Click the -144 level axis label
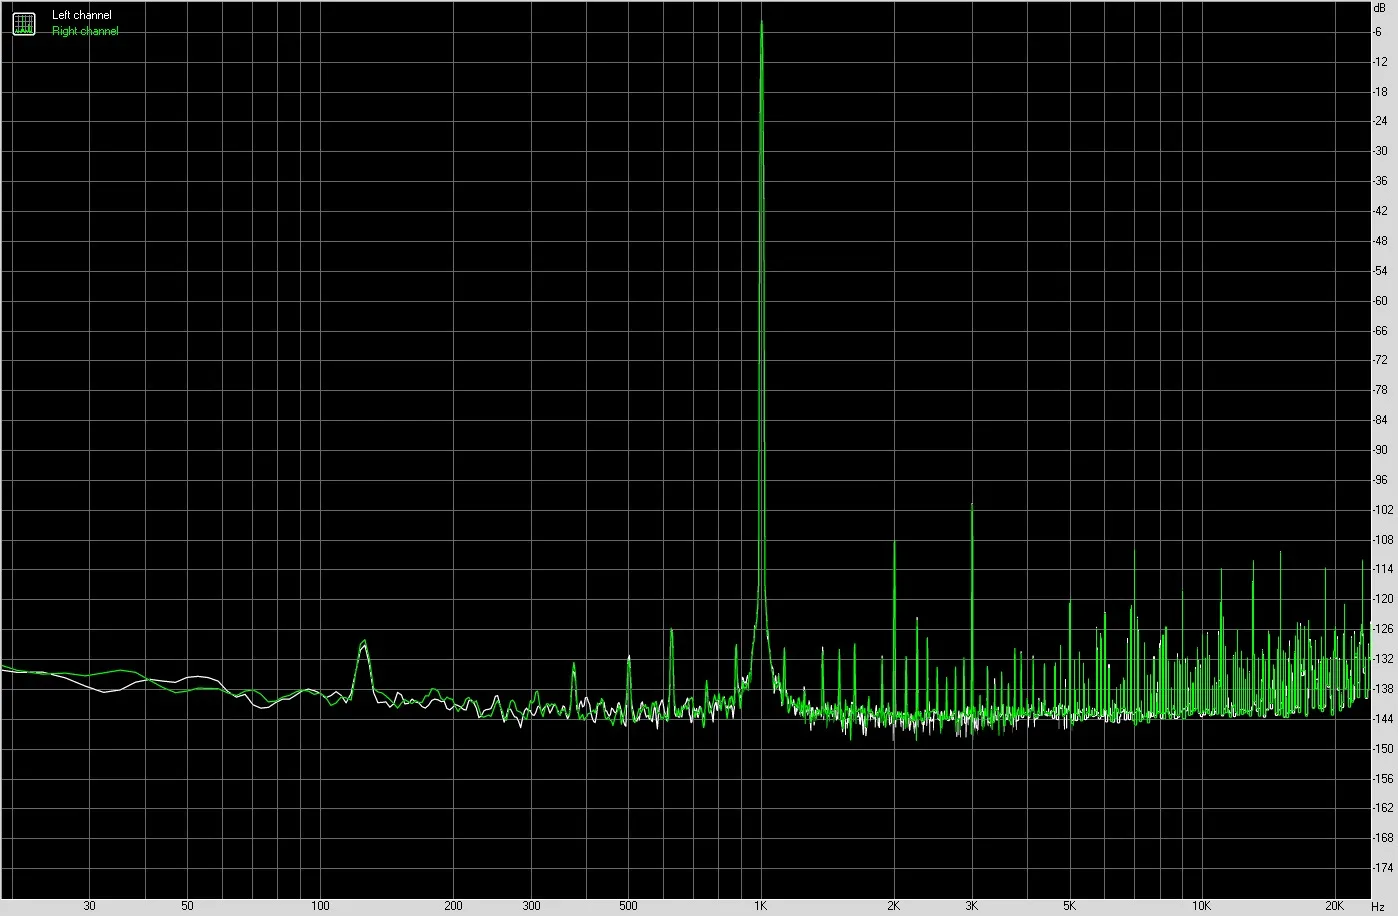Screen dimensions: 1398x916 (x=1384, y=719)
